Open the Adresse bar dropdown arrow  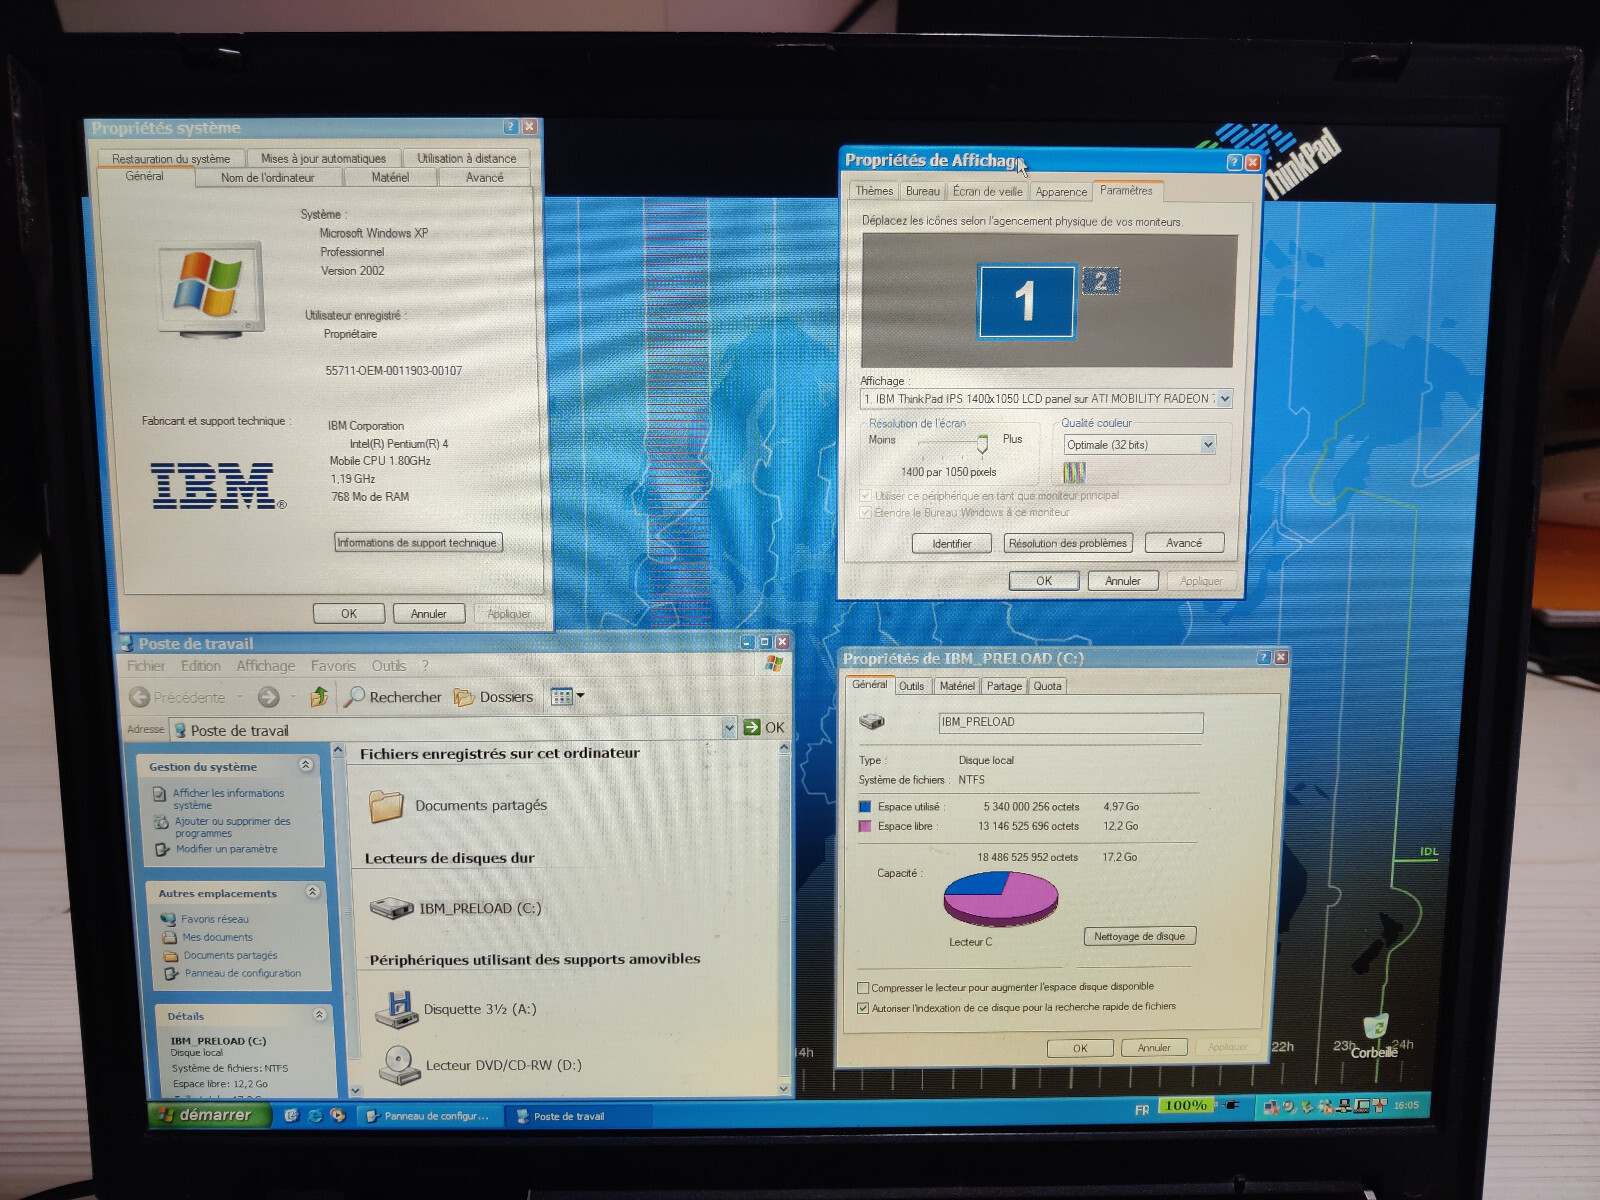pyautogui.click(x=729, y=729)
